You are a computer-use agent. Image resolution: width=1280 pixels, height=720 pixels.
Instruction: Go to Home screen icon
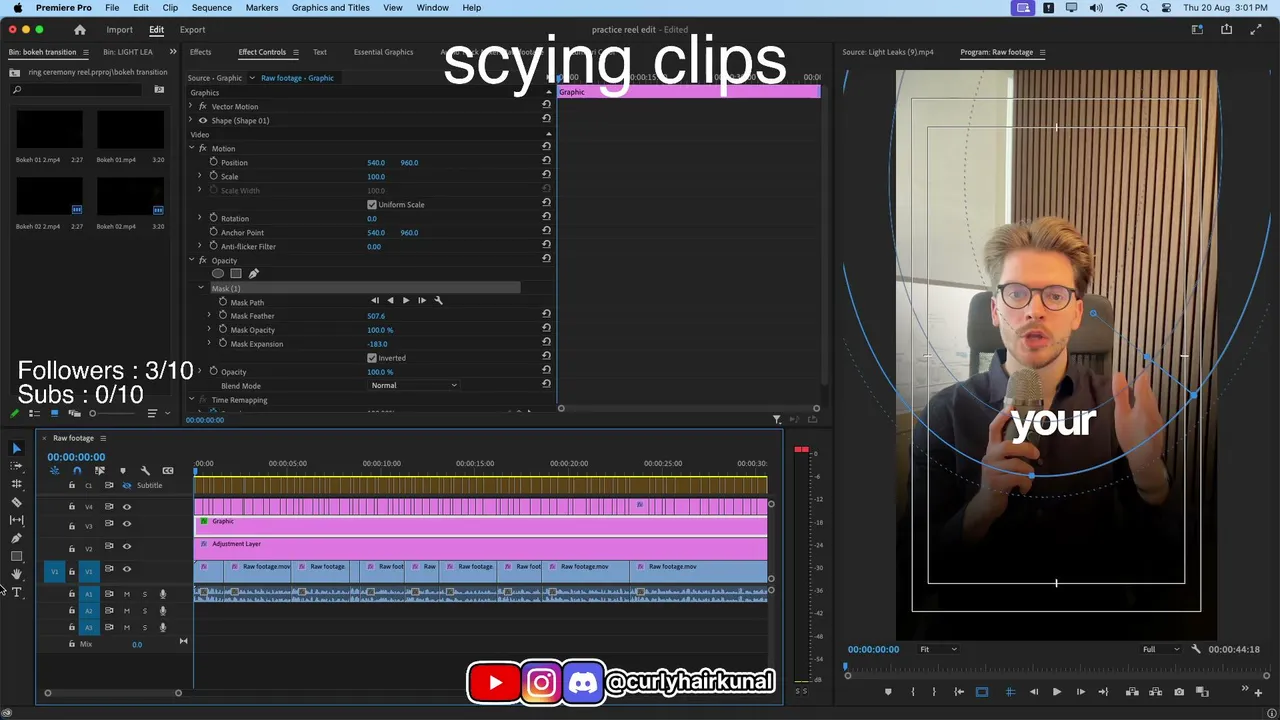point(80,30)
